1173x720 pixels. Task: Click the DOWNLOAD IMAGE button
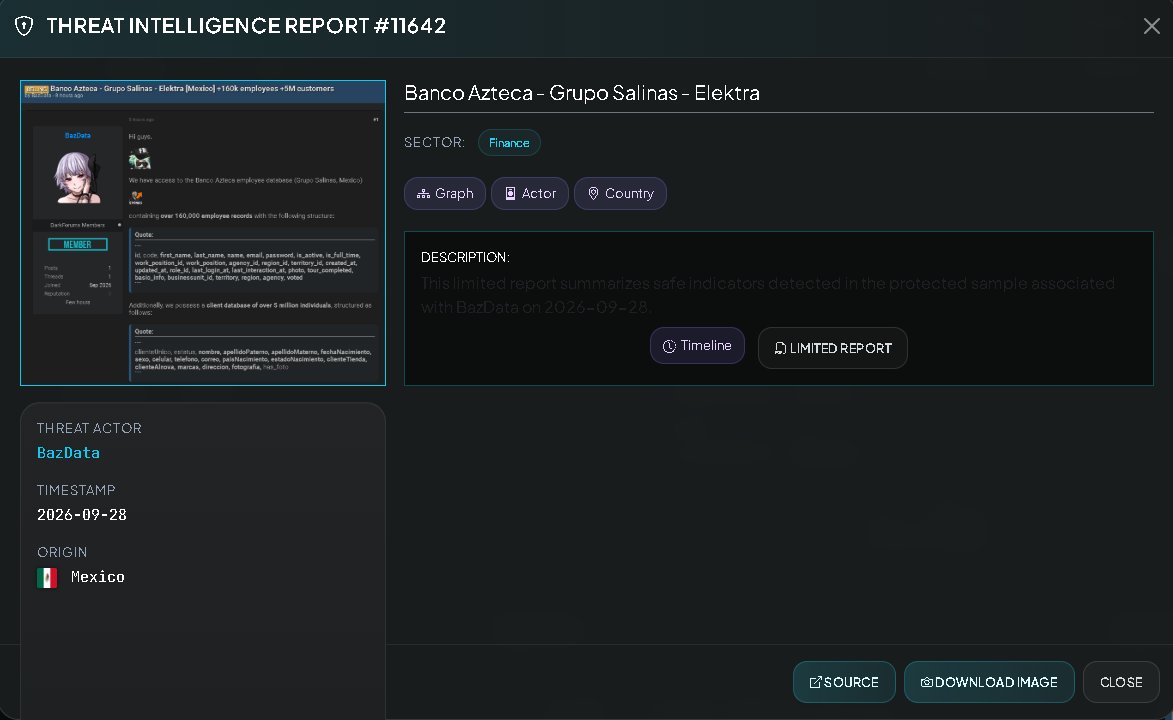pyautogui.click(x=989, y=682)
